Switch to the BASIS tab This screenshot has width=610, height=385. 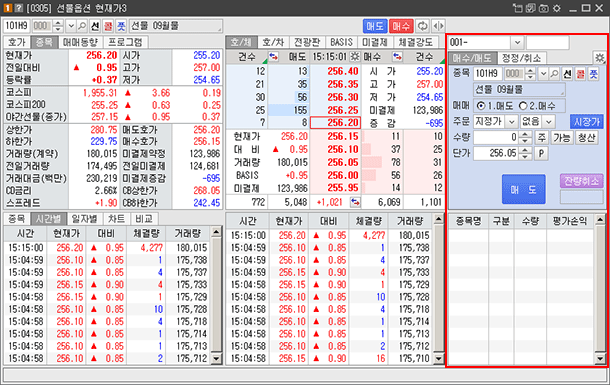pyautogui.click(x=341, y=42)
